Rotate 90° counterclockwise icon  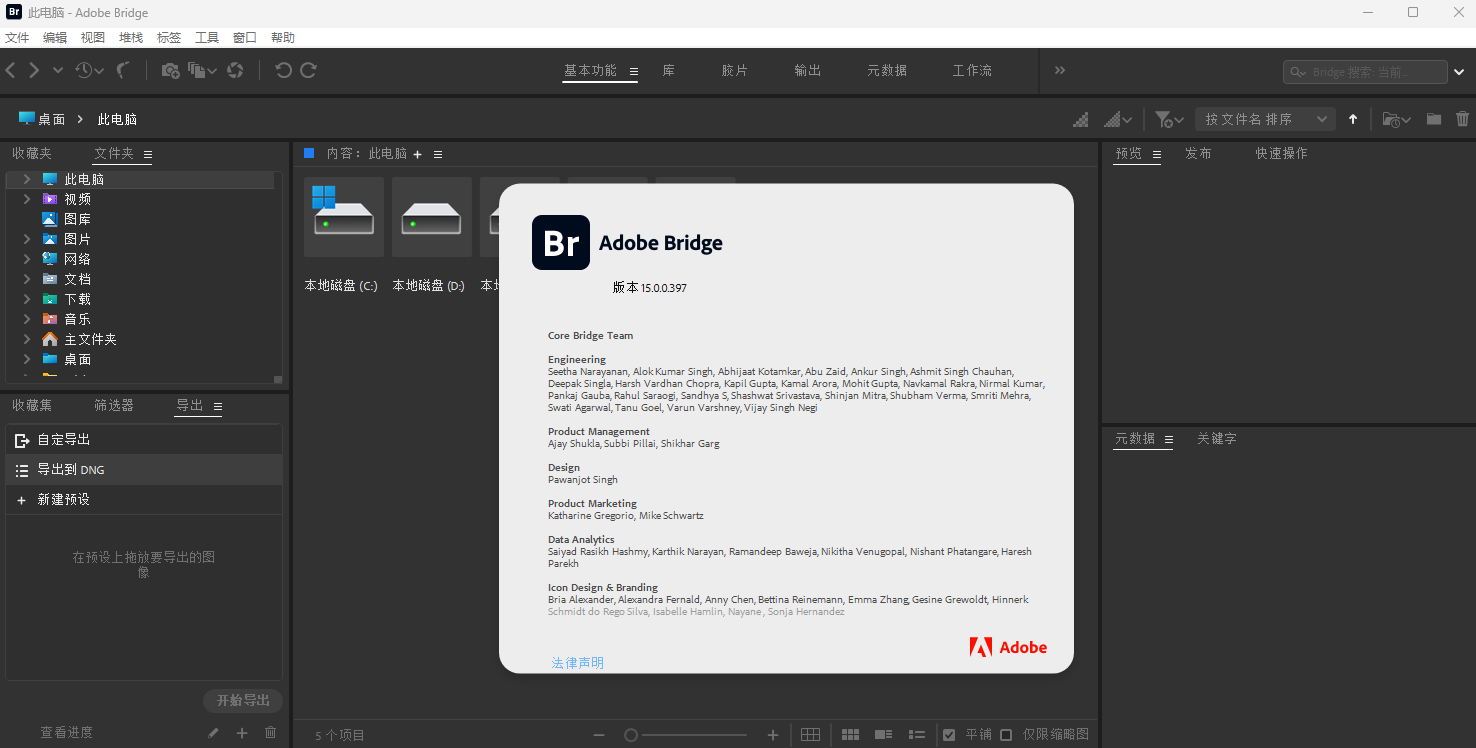pos(283,70)
